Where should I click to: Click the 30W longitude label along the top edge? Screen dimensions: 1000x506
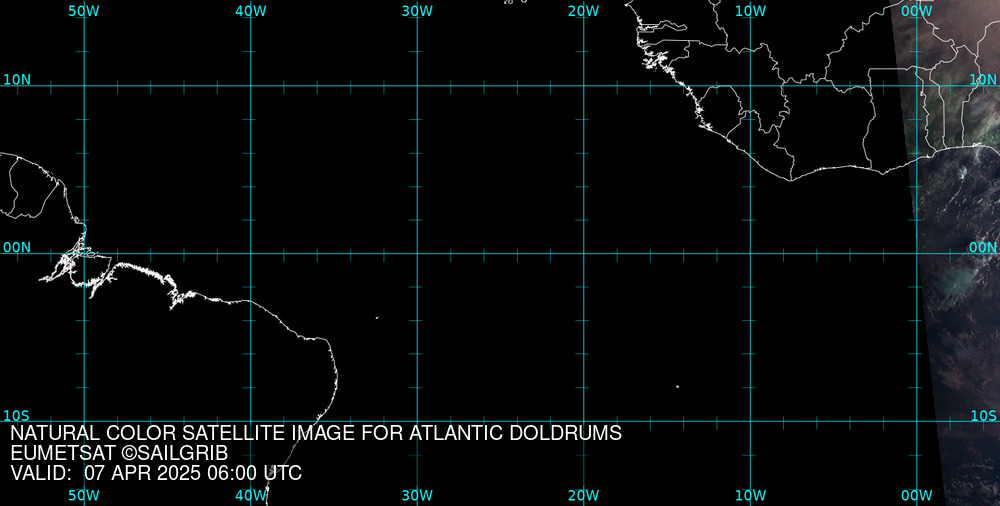pos(418,11)
